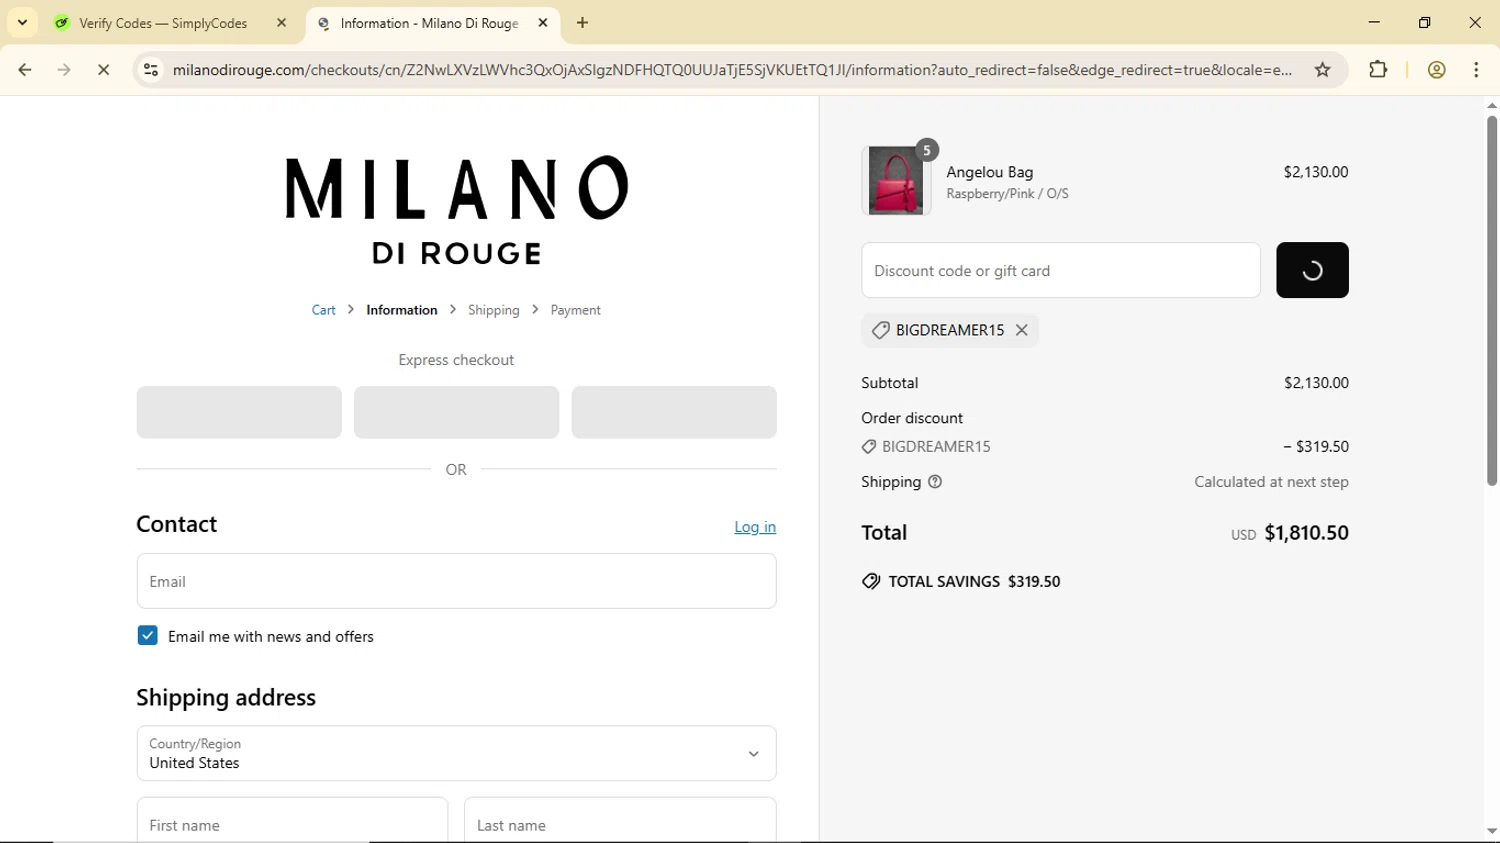Click the Subtotal $2,130.00 value
1500x843 pixels.
tap(1316, 383)
